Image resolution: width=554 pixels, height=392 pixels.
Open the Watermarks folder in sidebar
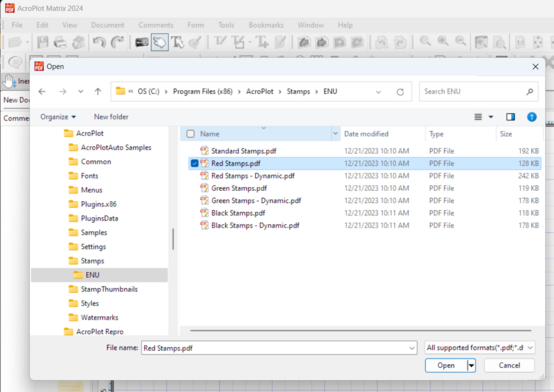[99, 317]
